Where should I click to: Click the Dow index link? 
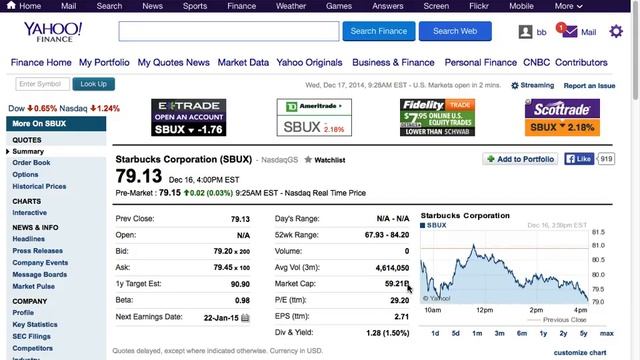point(17,109)
